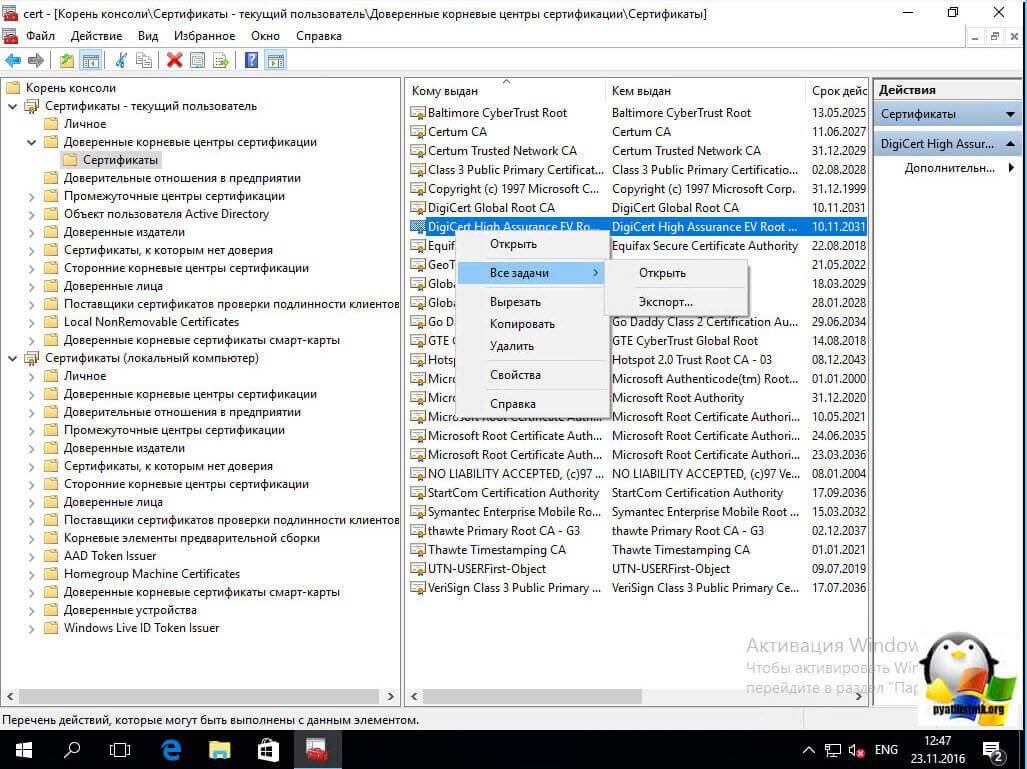Click the blue Help question mark icon
This screenshot has width=1027, height=769.
pyautogui.click(x=251, y=61)
